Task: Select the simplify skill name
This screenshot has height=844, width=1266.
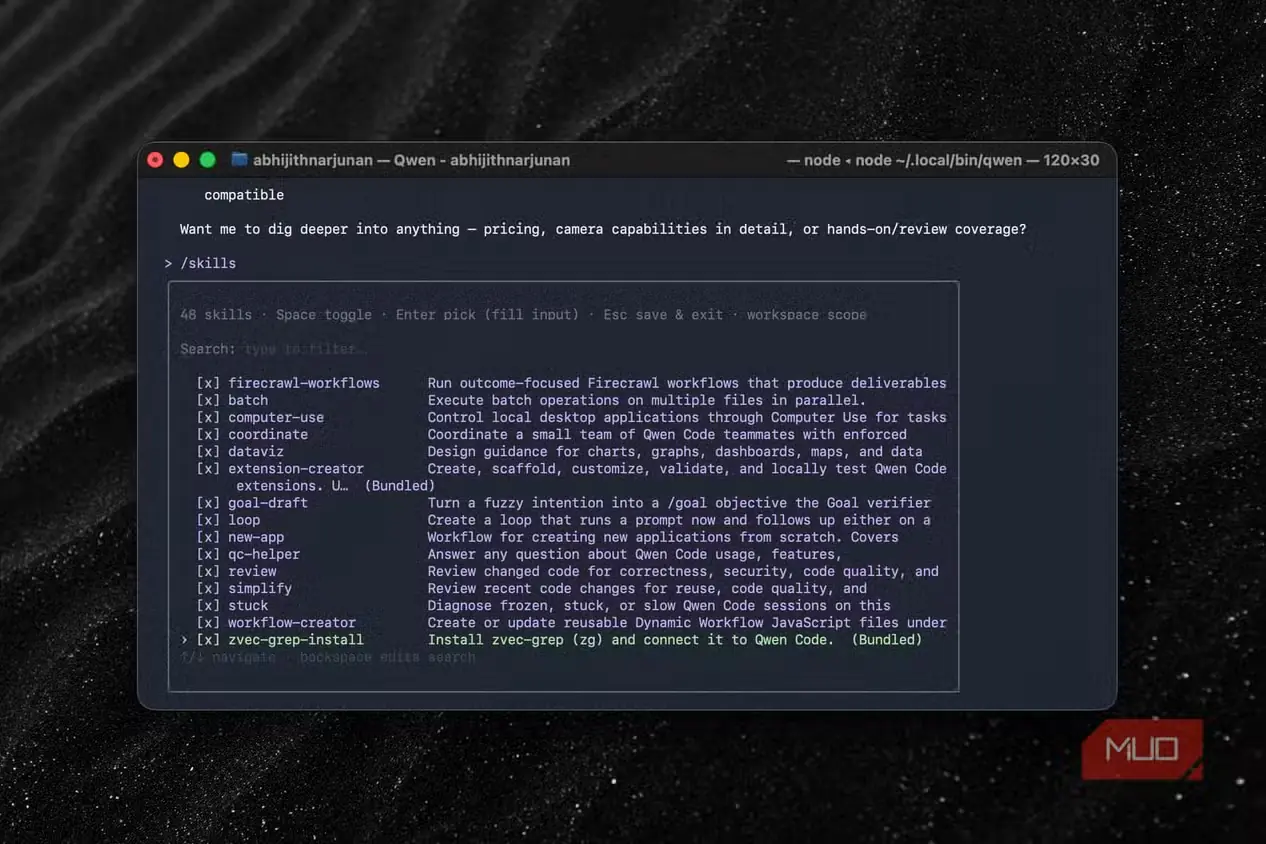Action: [x=260, y=588]
